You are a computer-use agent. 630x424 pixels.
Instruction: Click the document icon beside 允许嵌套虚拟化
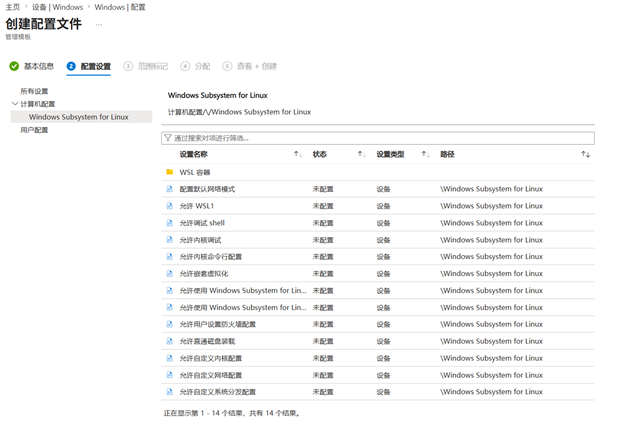[170, 274]
